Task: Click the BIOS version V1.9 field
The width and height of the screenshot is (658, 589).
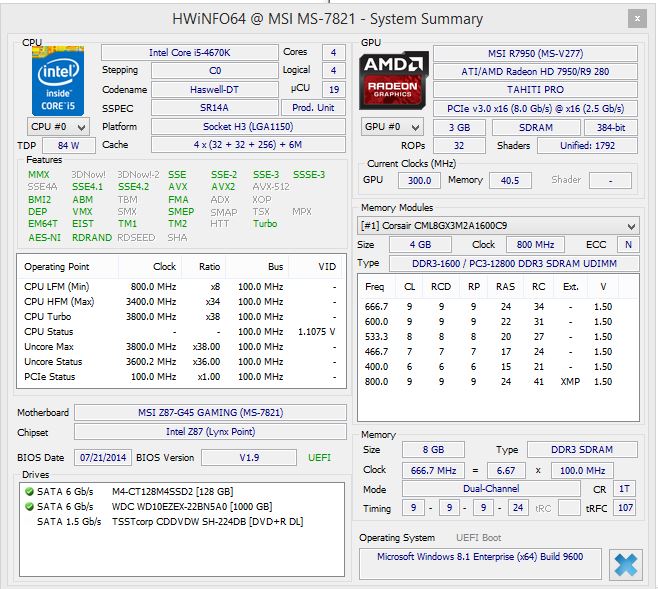Action: 249,458
